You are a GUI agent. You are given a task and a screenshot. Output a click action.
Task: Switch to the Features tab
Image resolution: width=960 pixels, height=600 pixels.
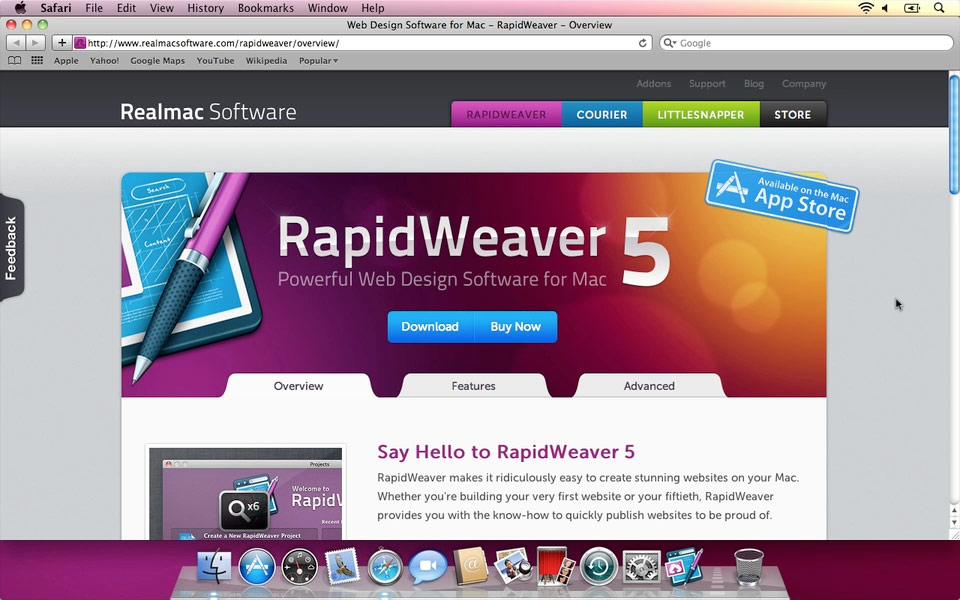tap(473, 386)
